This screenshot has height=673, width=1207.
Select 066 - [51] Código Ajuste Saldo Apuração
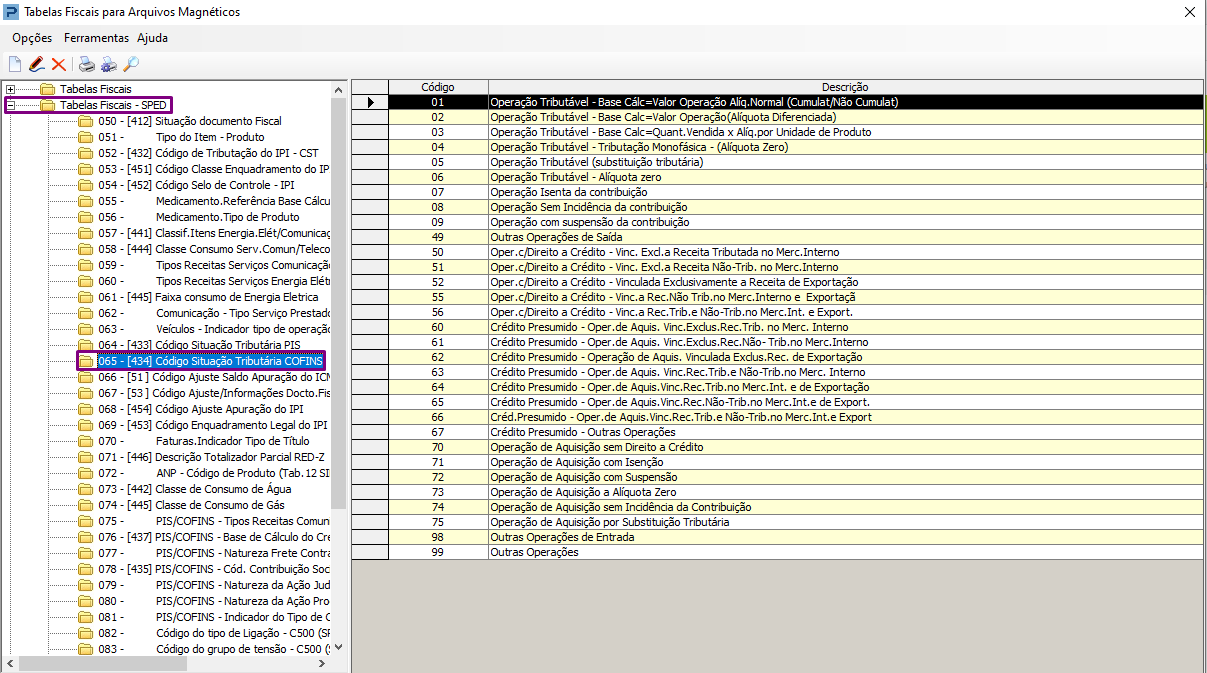coord(214,377)
